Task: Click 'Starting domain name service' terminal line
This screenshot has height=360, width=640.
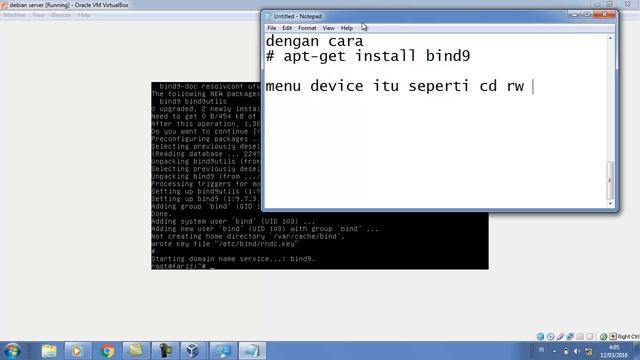Action: (233, 259)
